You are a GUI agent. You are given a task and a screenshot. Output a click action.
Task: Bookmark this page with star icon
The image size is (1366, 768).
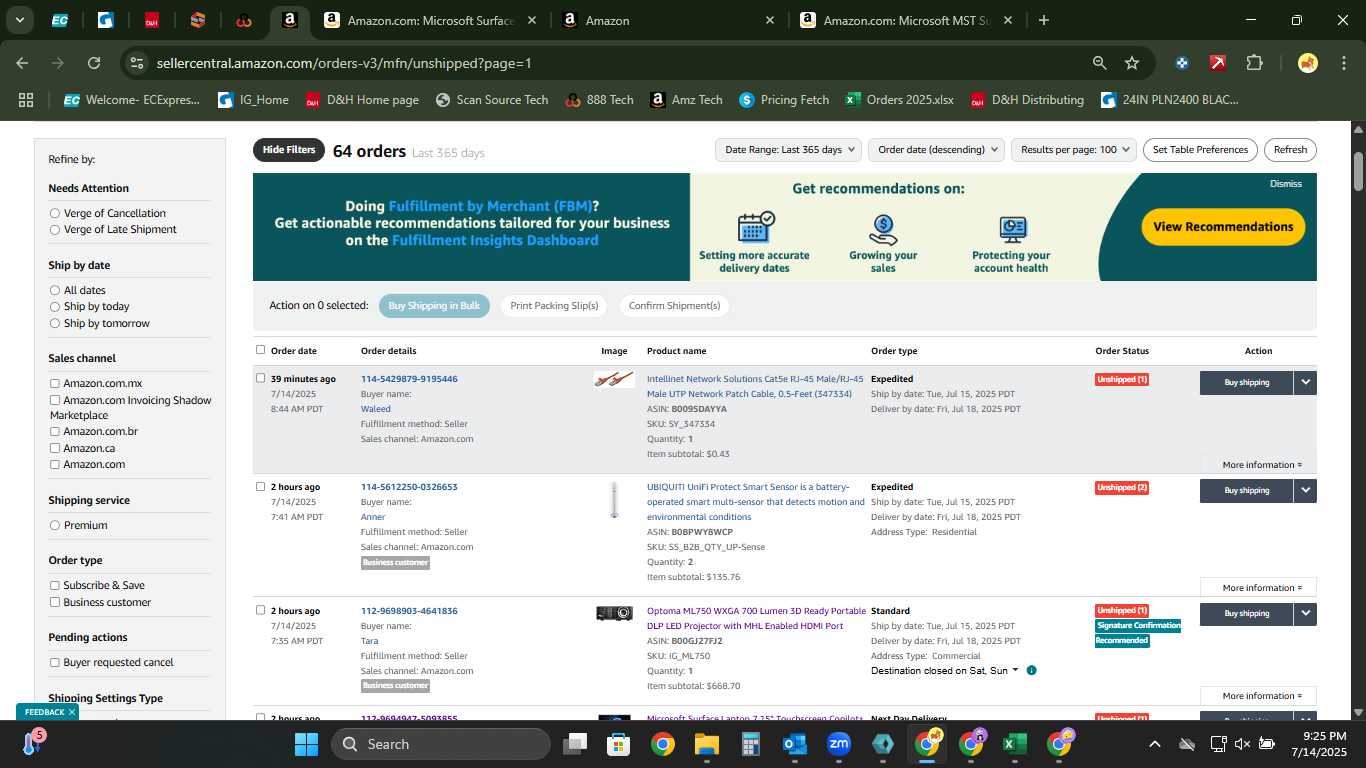(x=1132, y=63)
